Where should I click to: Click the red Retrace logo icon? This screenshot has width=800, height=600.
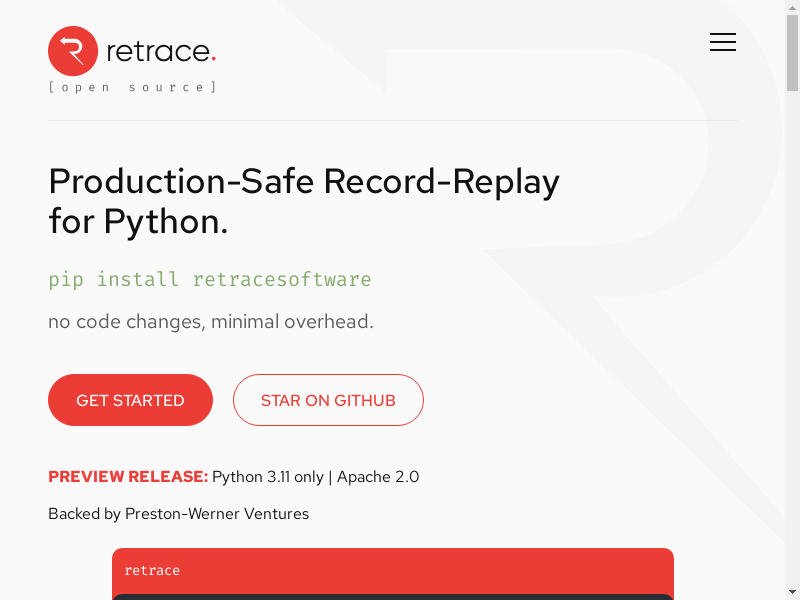[73, 51]
